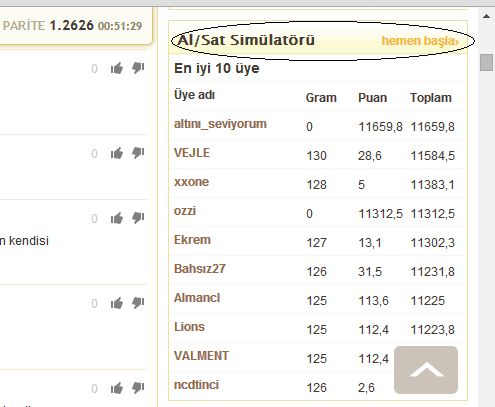
Task: Like the first comment with thumbs up
Action: 117,68
